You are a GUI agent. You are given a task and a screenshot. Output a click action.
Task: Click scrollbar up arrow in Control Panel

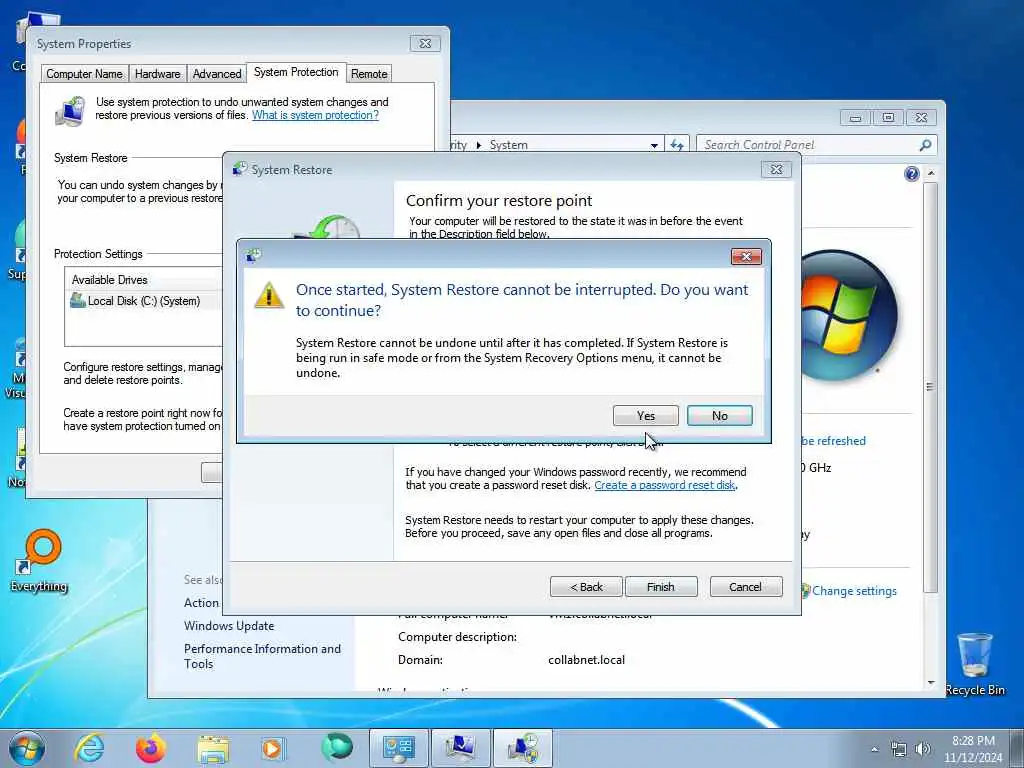[x=931, y=173]
